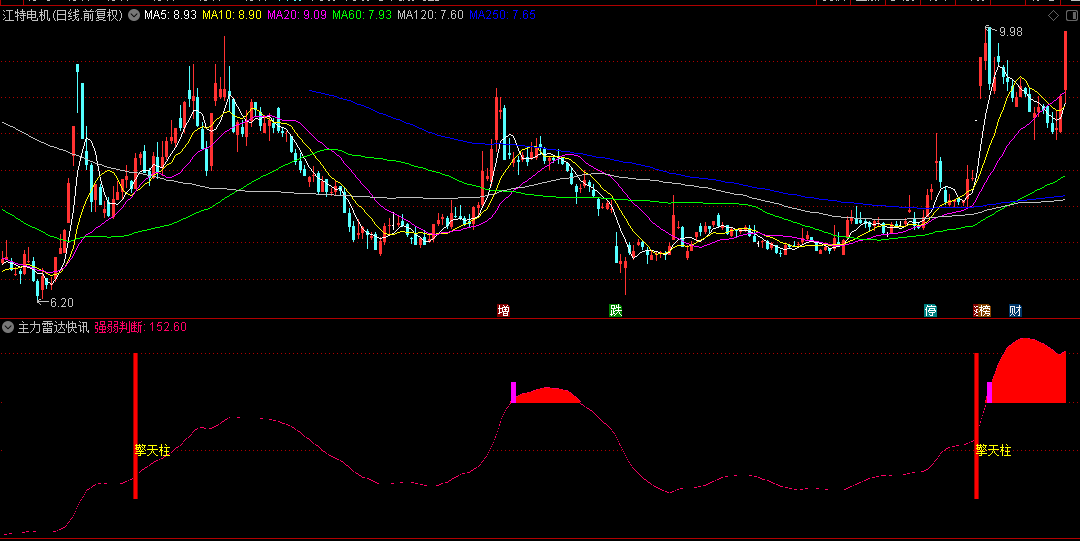The image size is (1080, 541).
Task: Click the teal 停 event marker
Action: 931,311
